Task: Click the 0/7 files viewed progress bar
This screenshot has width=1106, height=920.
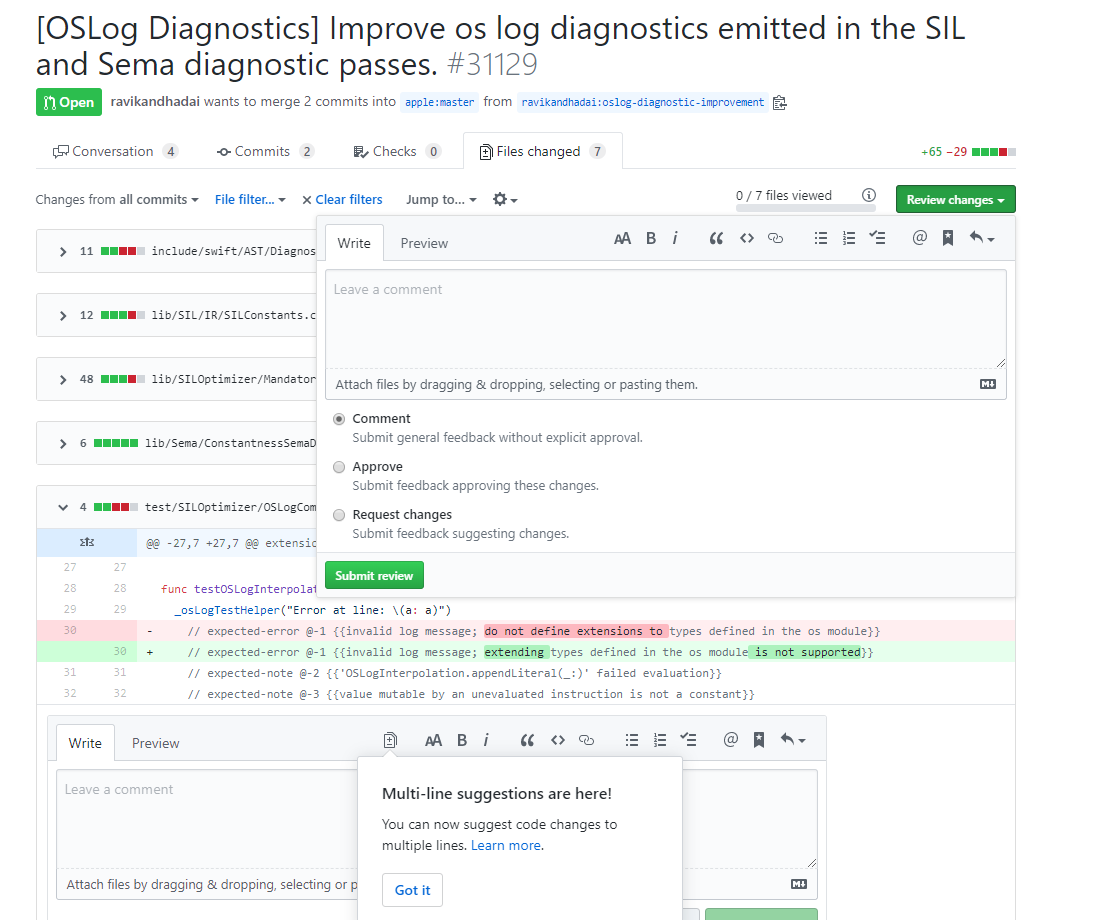Action: 805,208
